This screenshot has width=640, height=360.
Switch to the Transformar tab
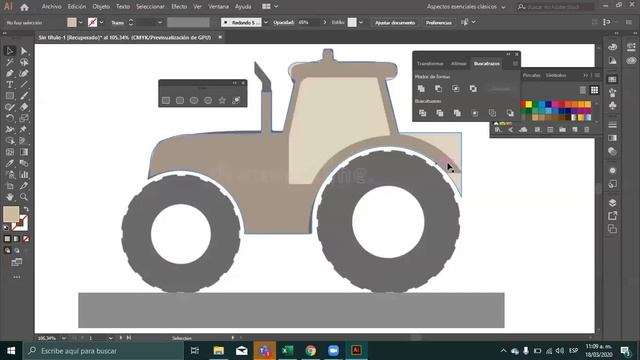(x=430, y=64)
